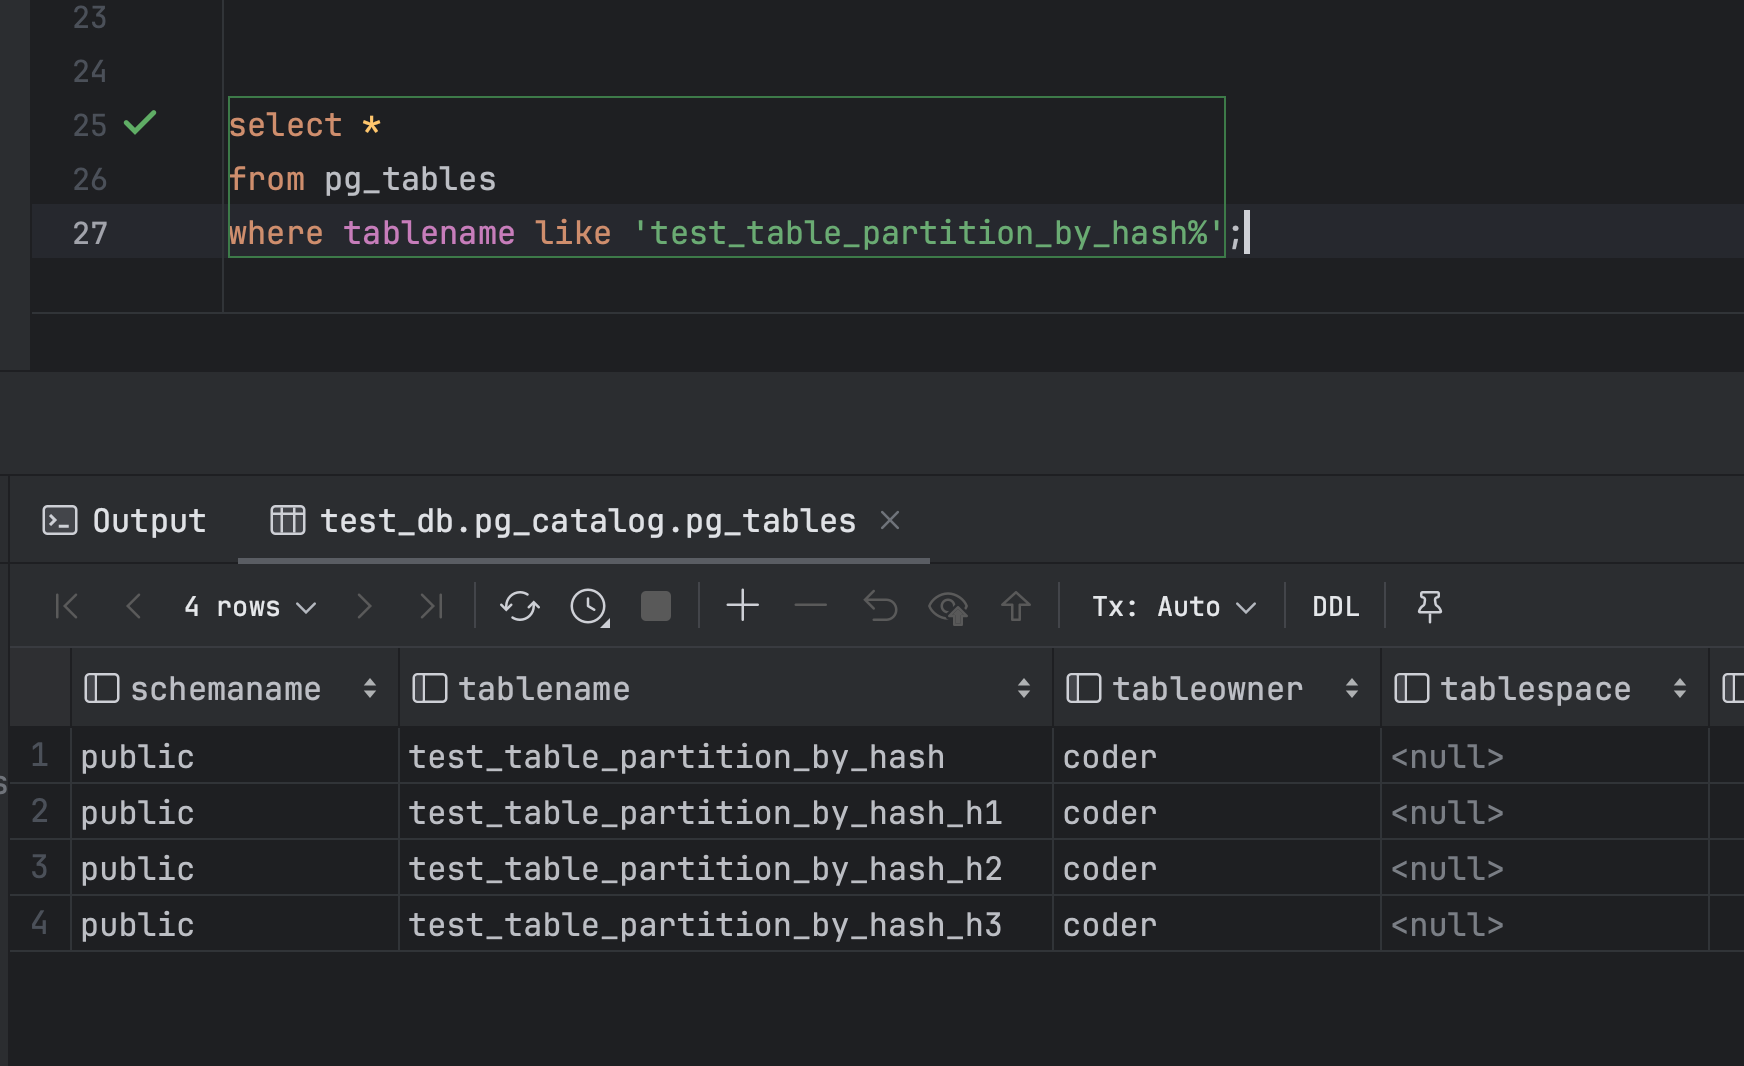Click line number 27 in the gutter

tap(90, 233)
